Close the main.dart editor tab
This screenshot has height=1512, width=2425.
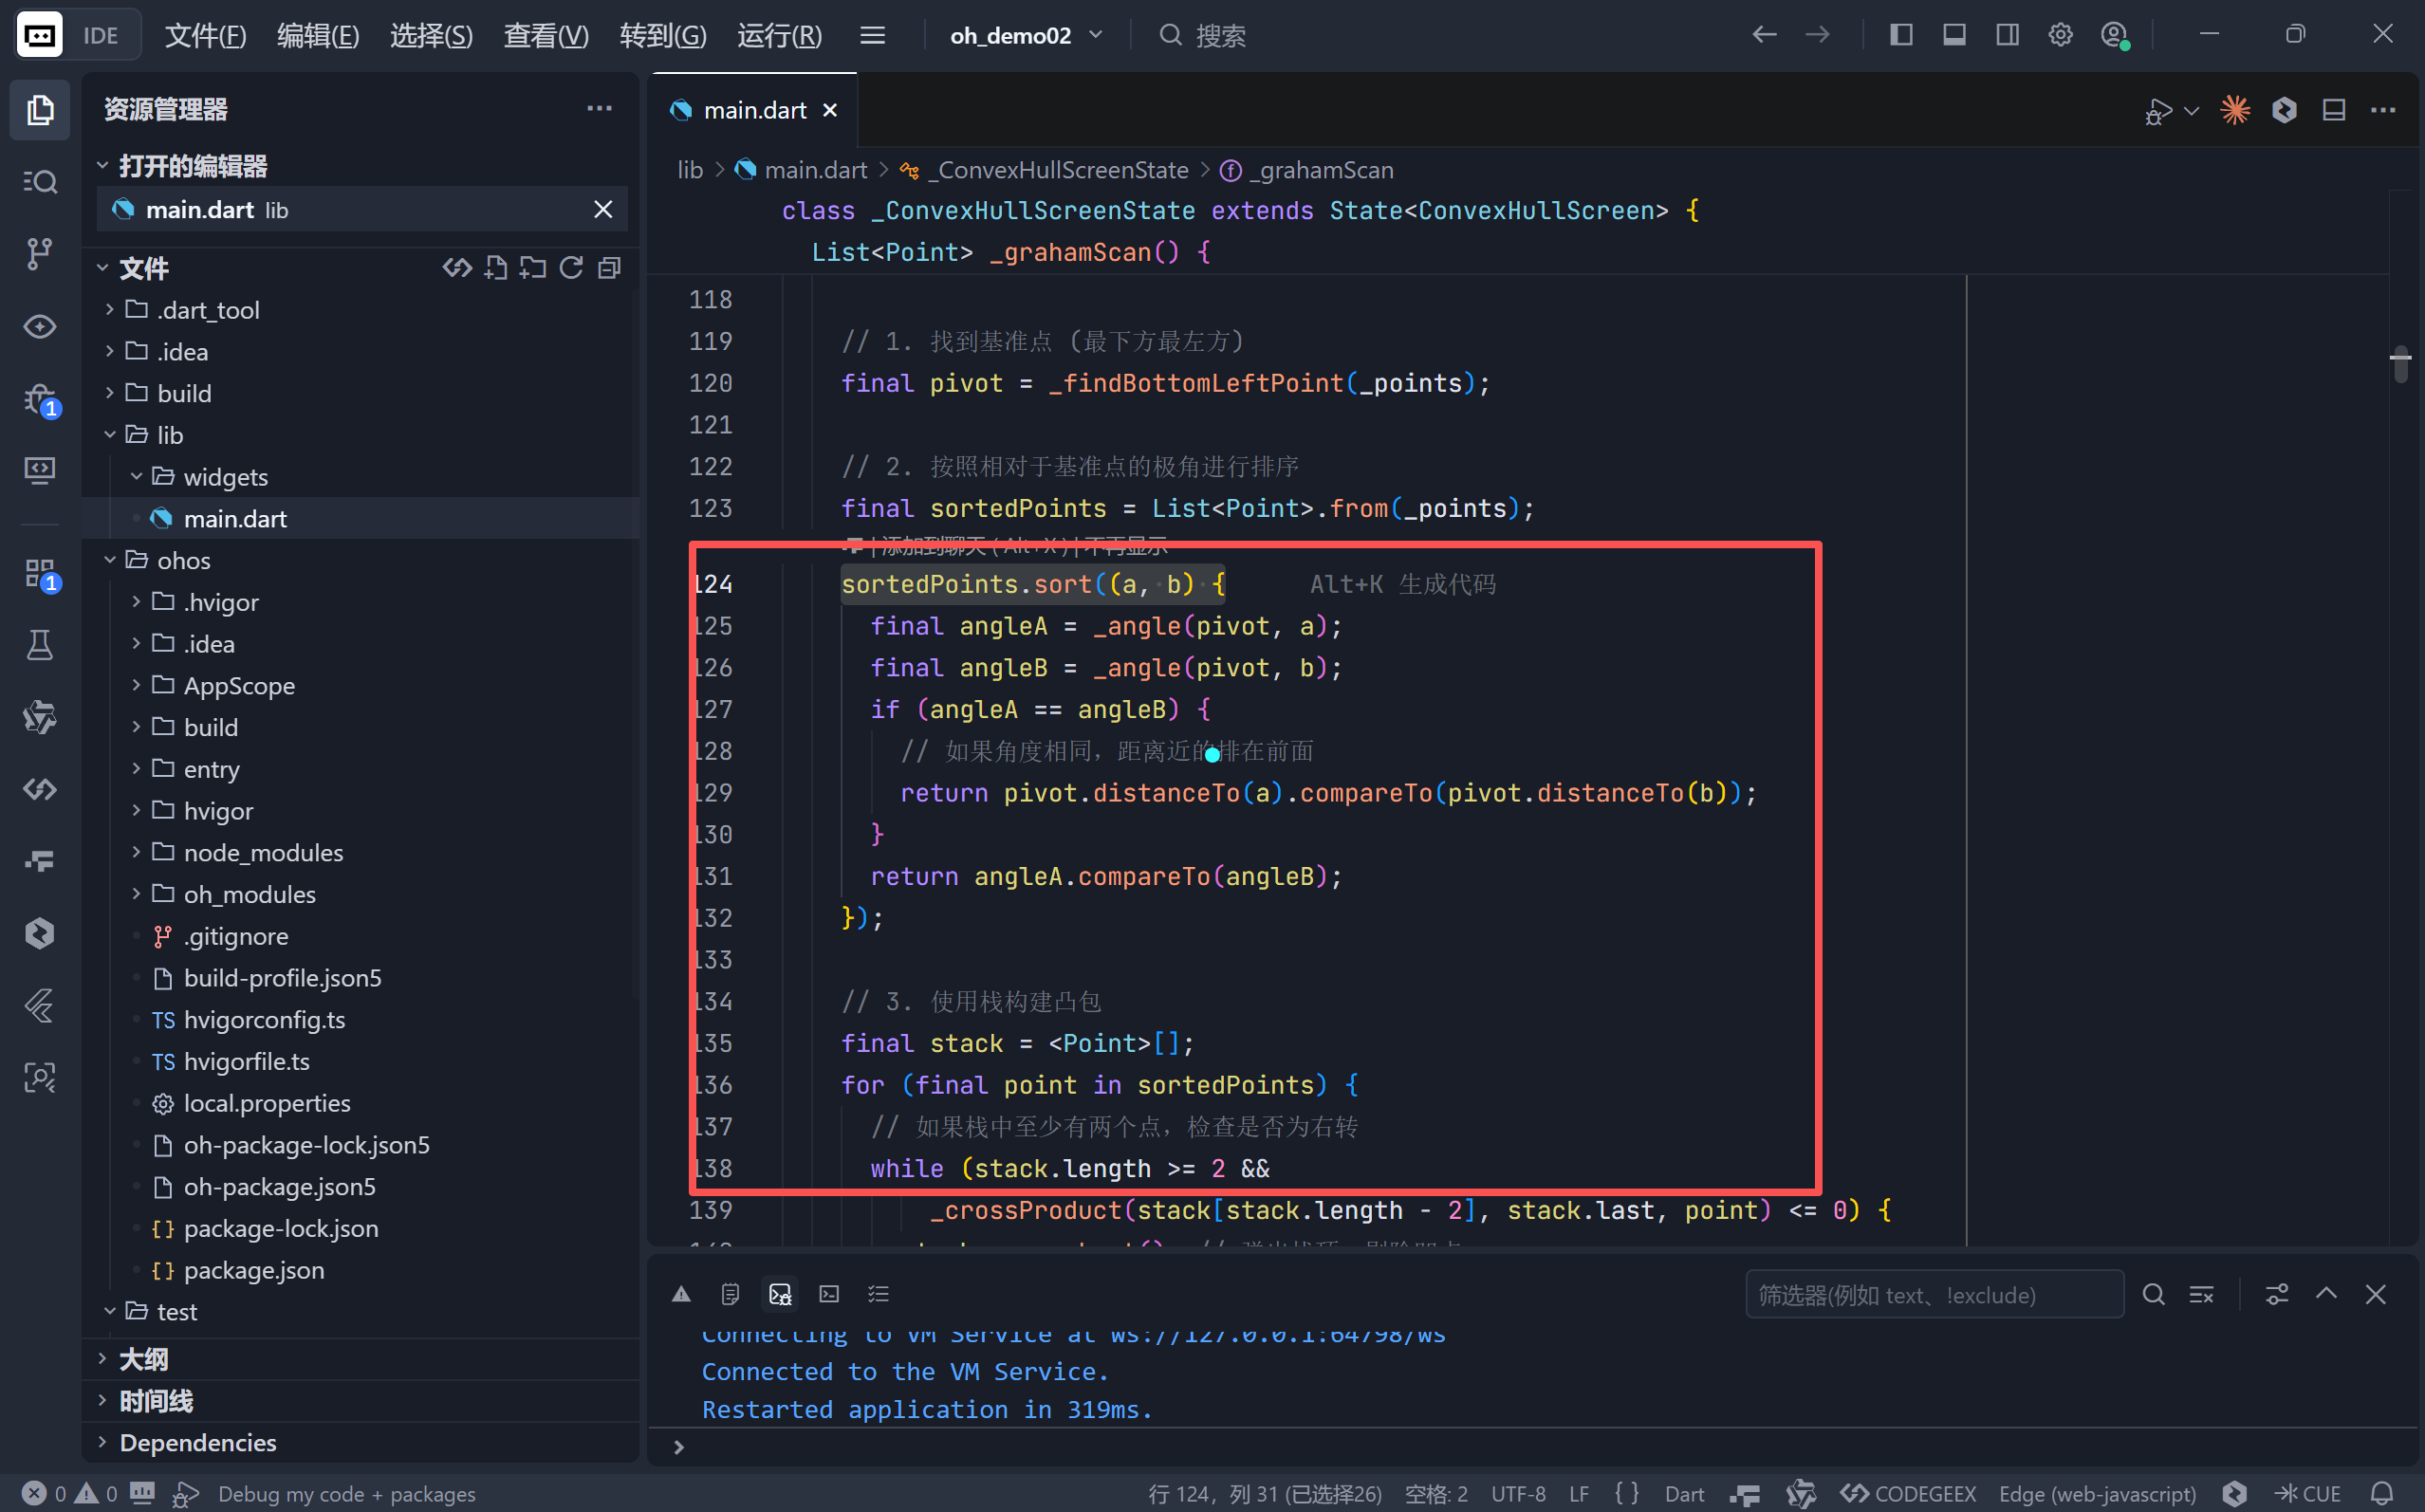click(x=830, y=110)
